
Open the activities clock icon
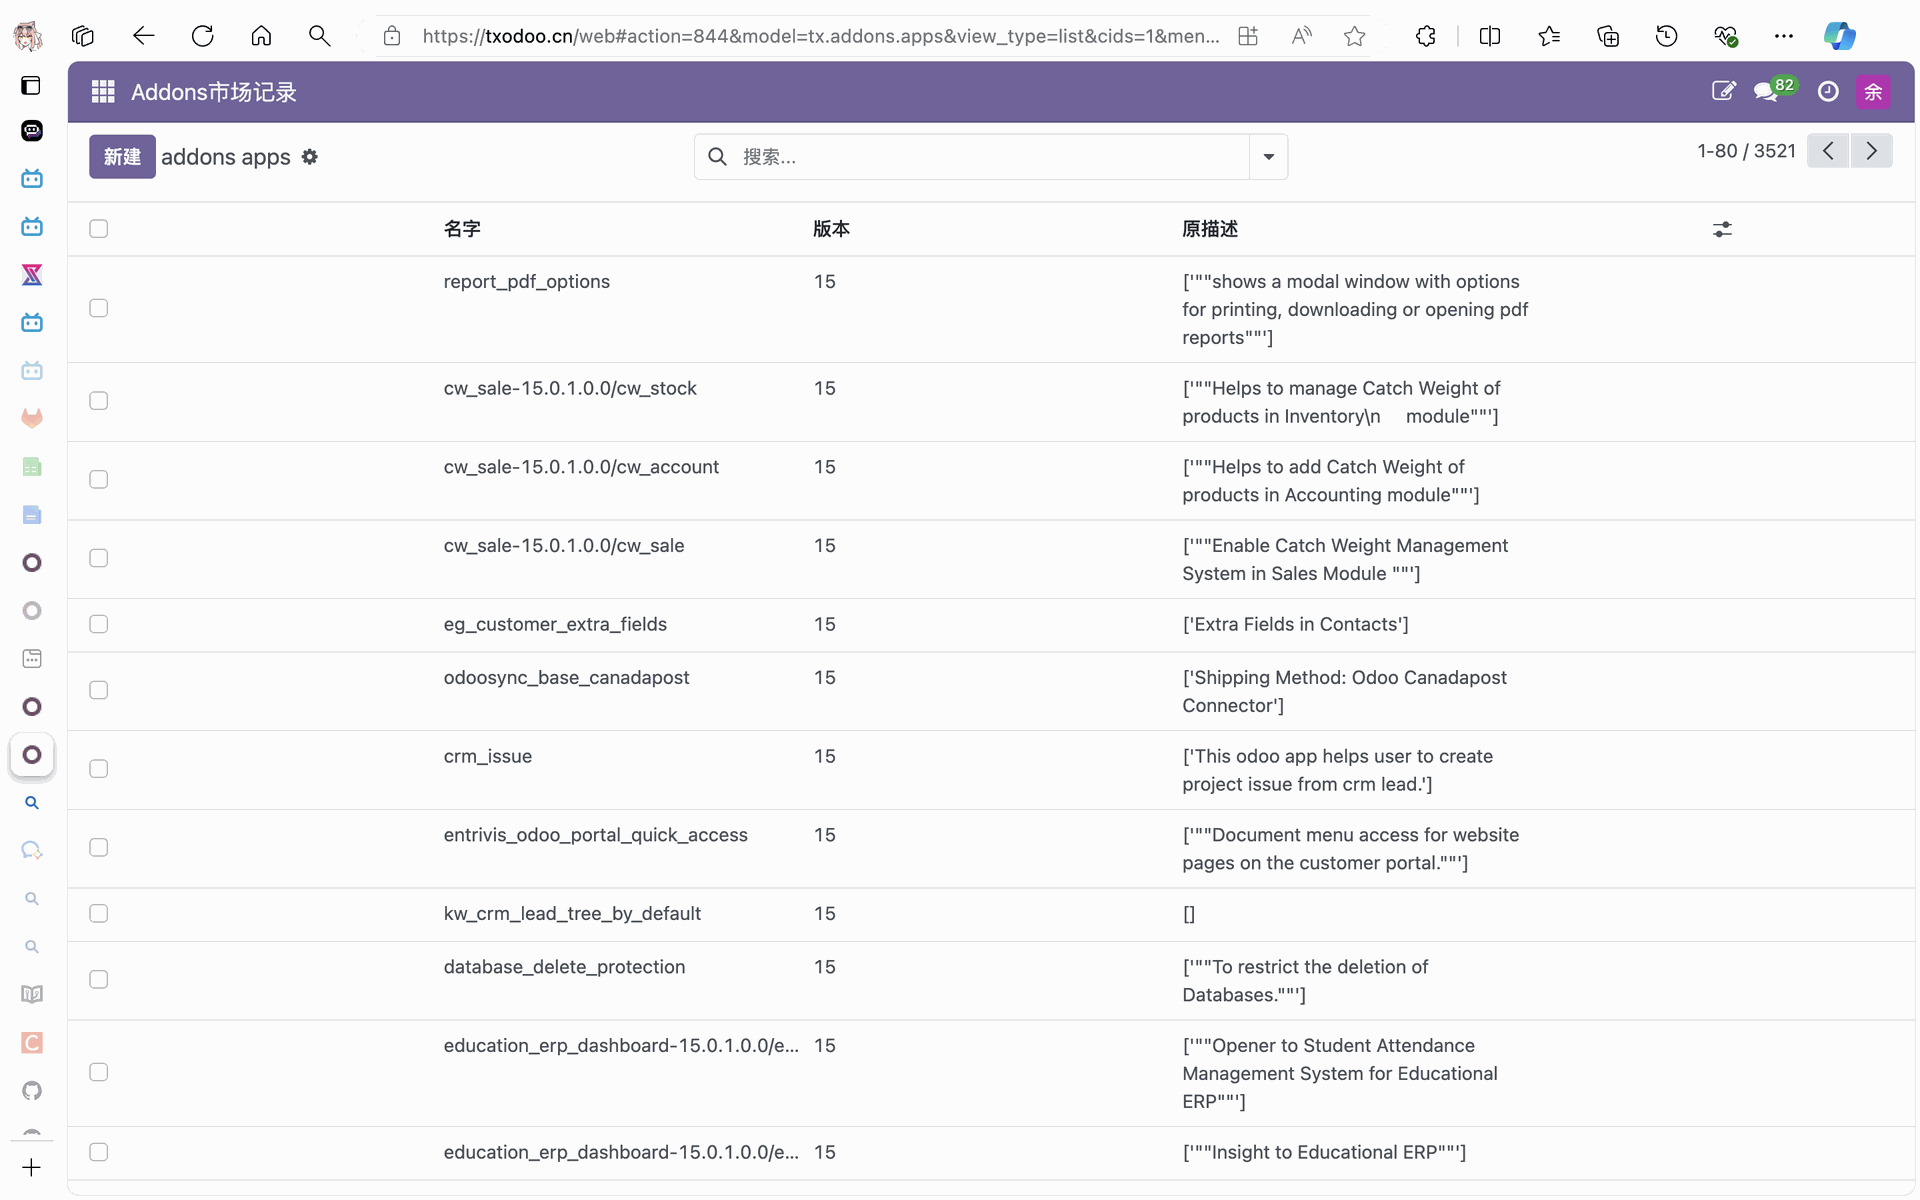point(1828,92)
